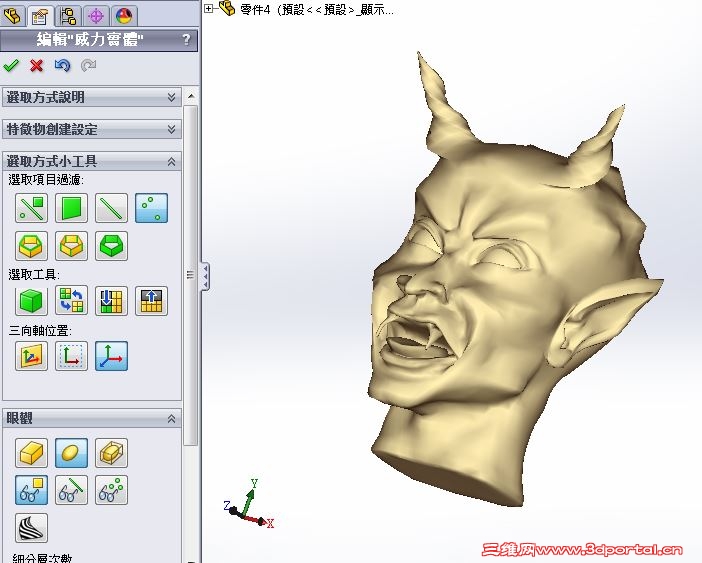Image resolution: width=702 pixels, height=563 pixels.
Task: Select the box with cage display icon
Action: tap(111, 452)
